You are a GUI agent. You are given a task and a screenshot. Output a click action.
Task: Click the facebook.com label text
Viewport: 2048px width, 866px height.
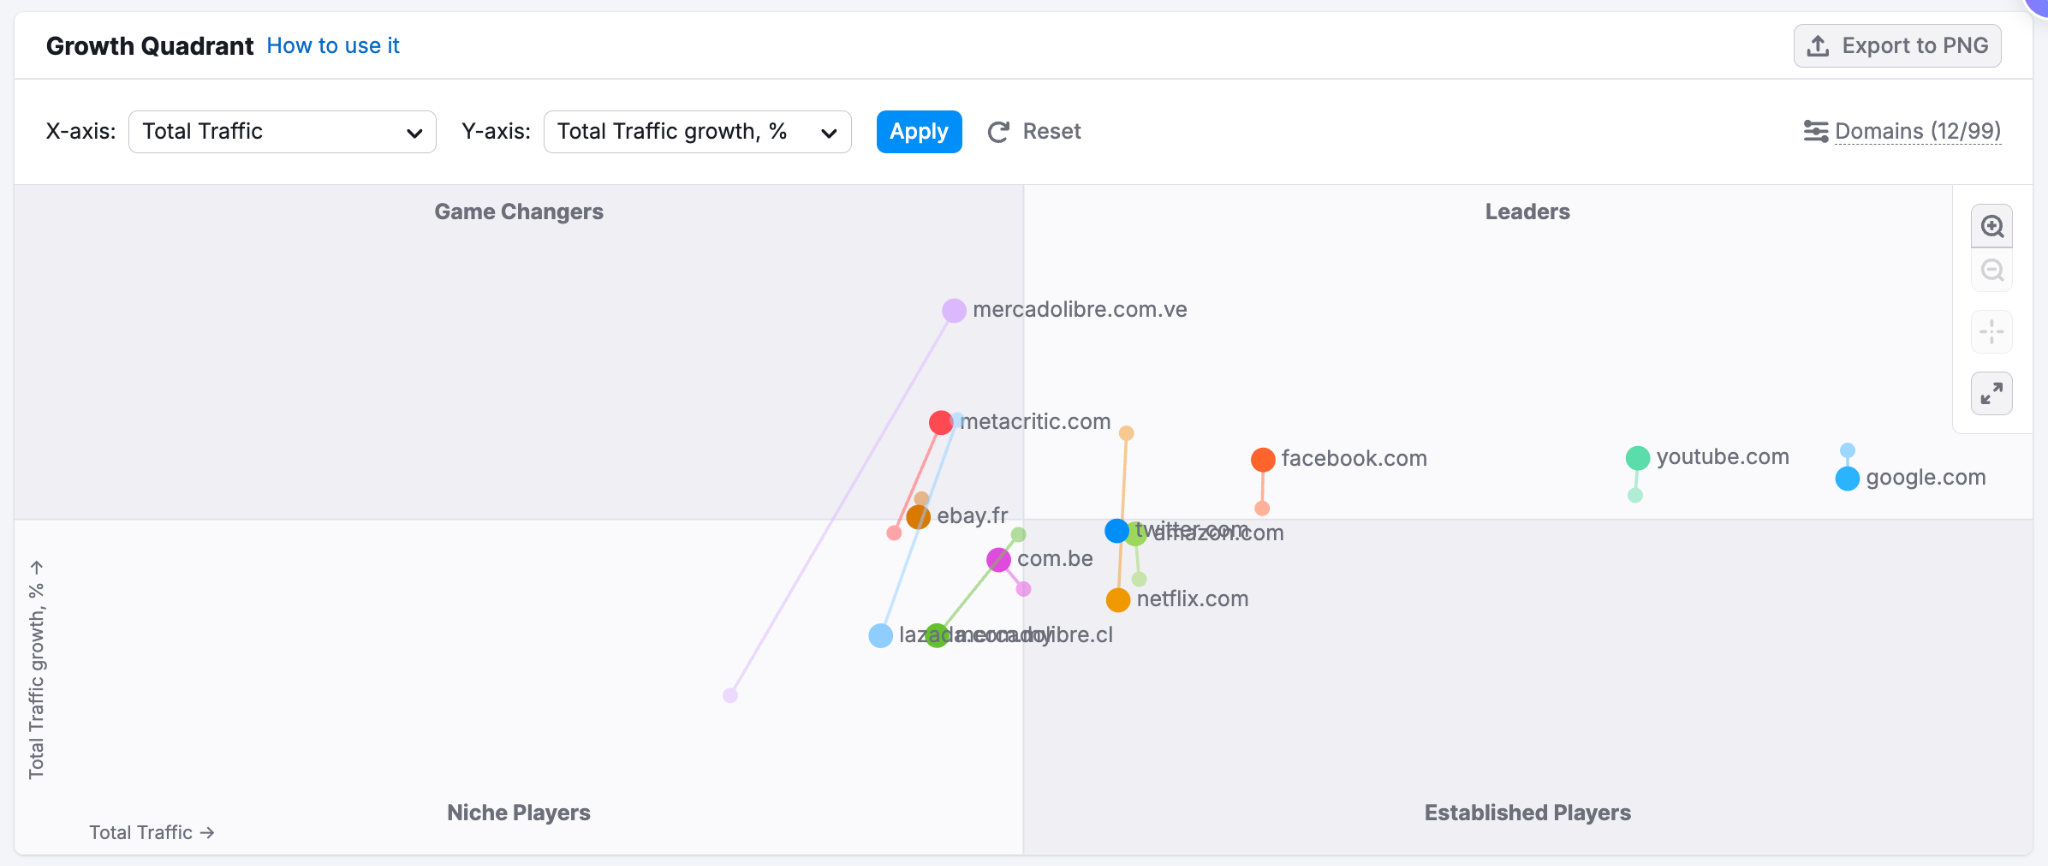[1354, 459]
